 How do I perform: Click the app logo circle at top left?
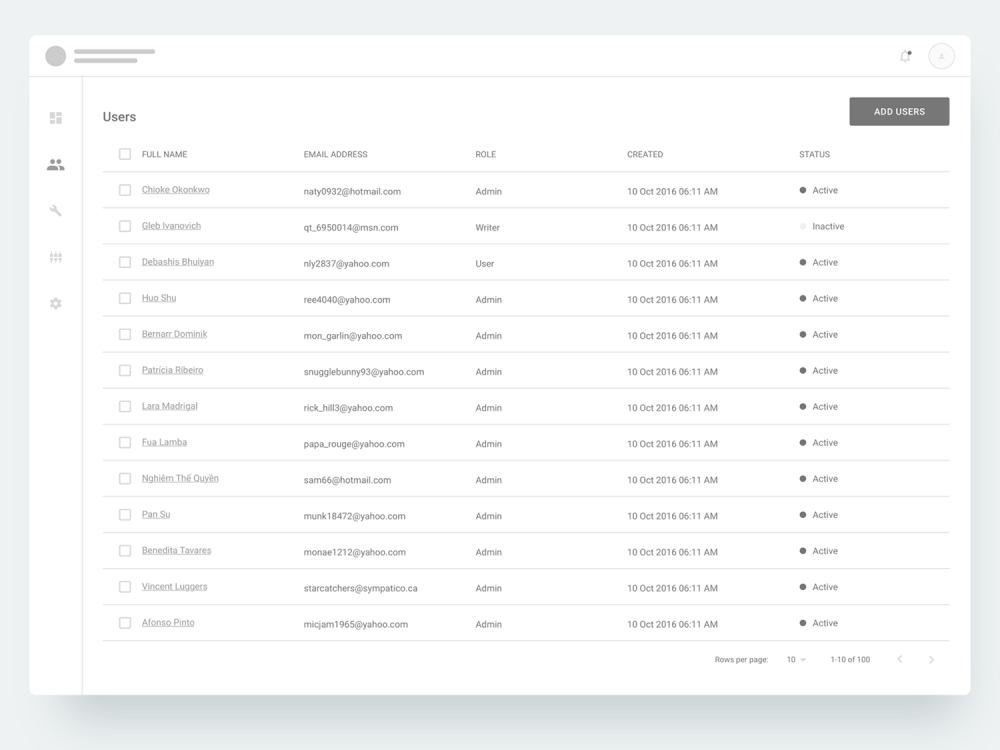pos(56,56)
